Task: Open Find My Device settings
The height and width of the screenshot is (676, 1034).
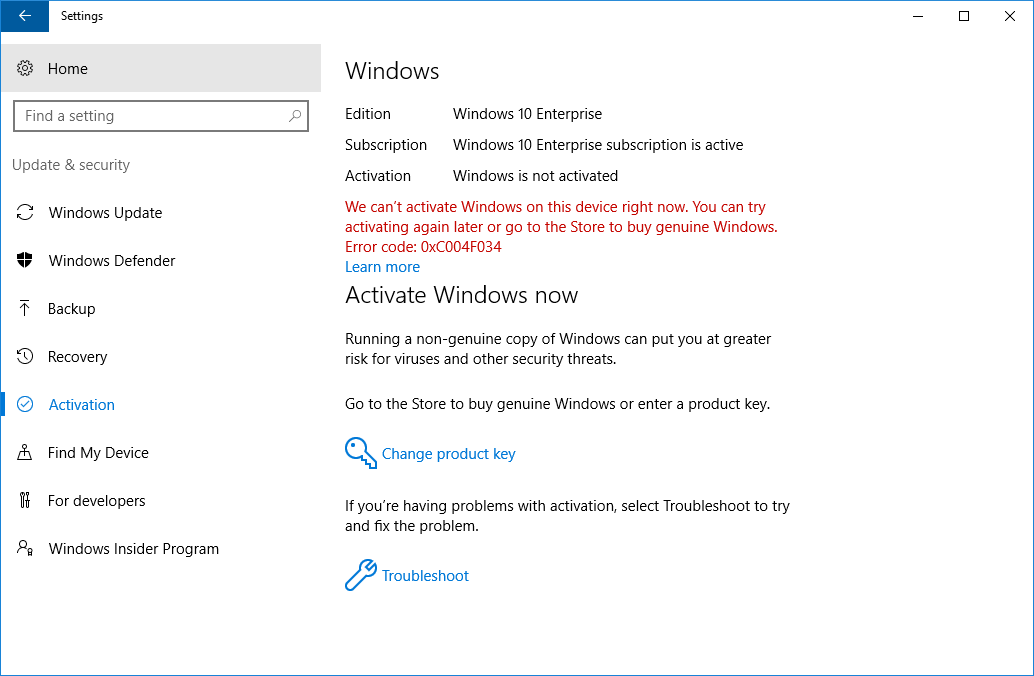Action: pos(28,452)
